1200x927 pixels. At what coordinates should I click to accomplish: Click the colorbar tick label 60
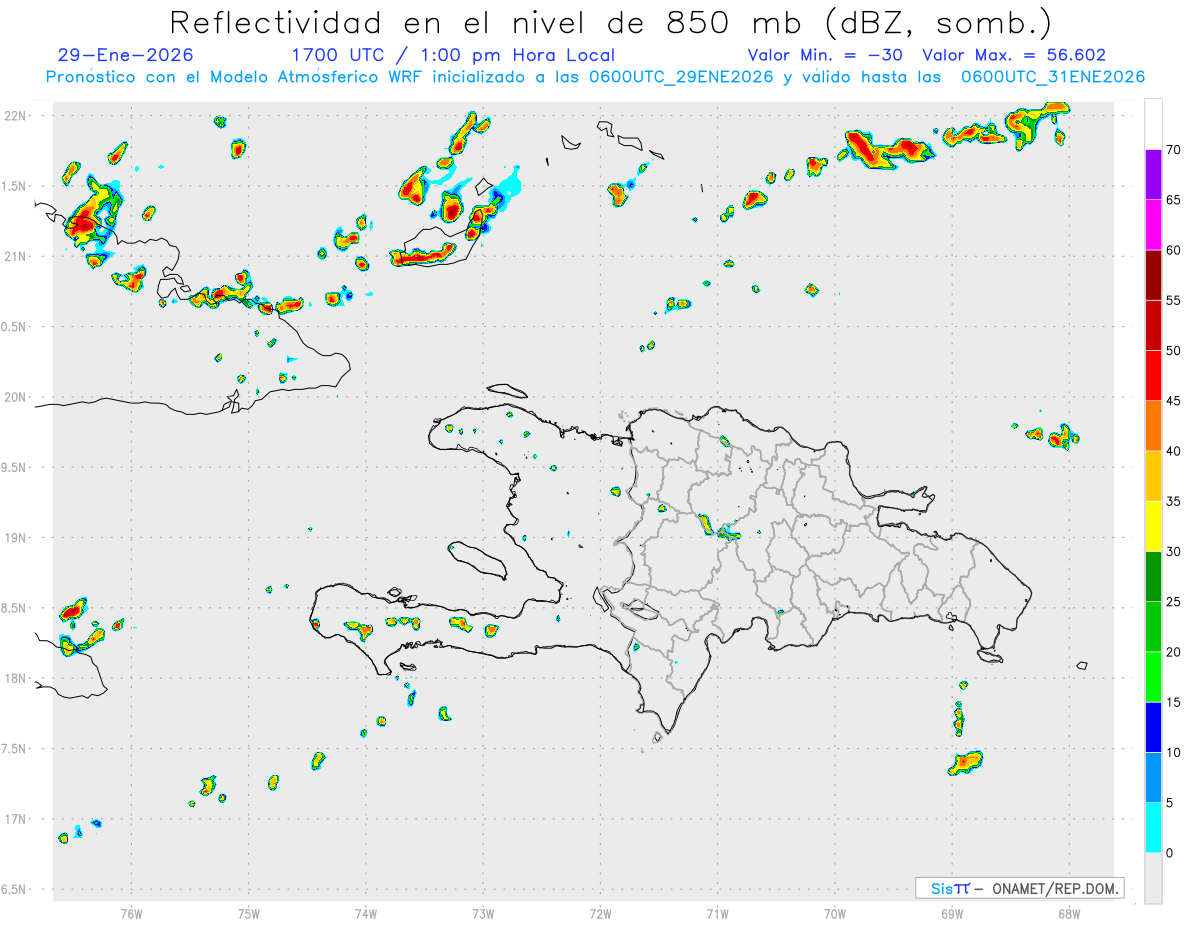[1173, 250]
